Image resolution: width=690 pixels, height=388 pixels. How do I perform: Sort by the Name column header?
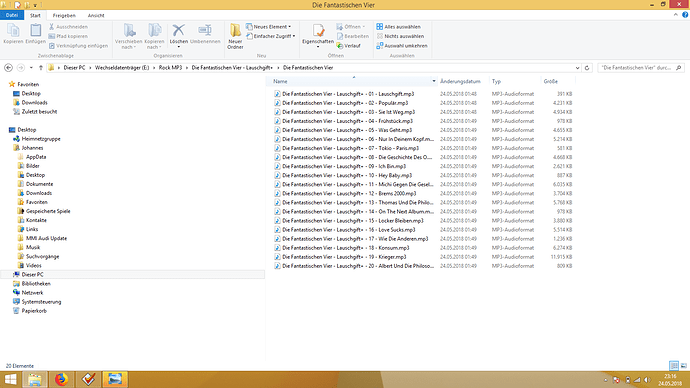(x=280, y=81)
